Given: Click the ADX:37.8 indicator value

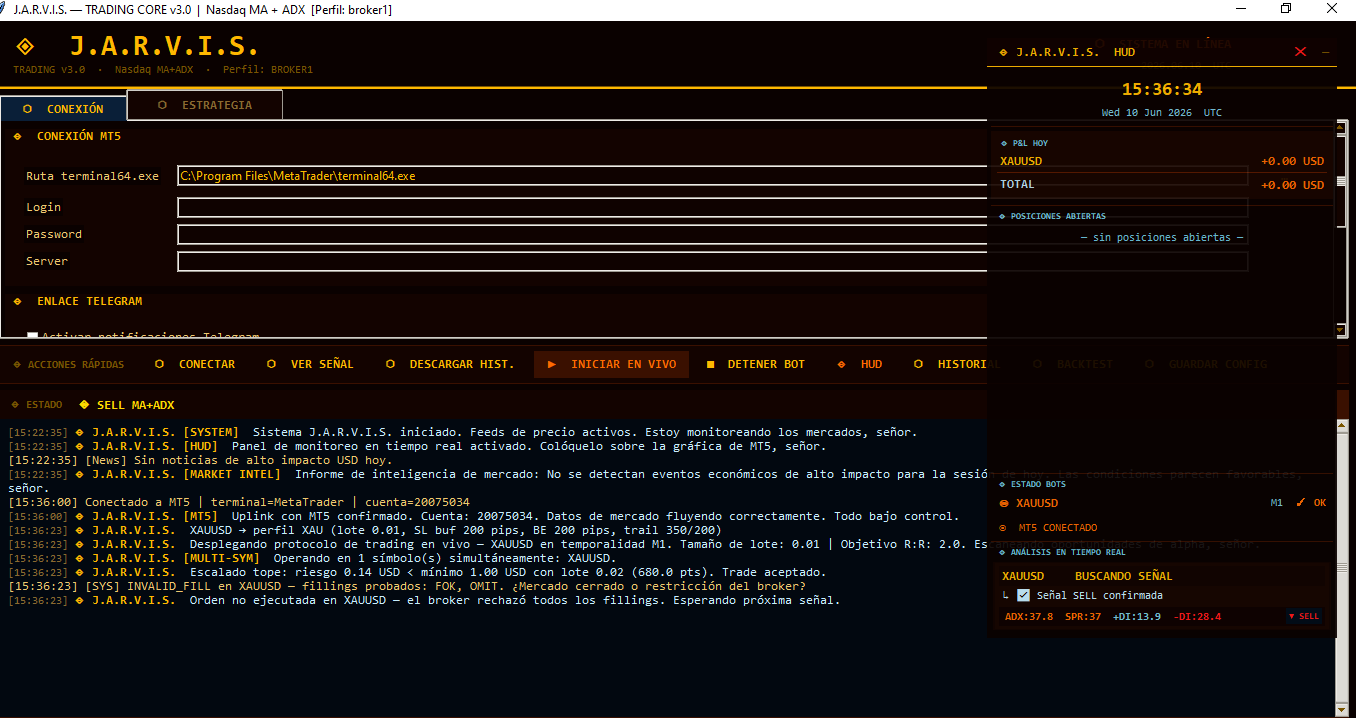Looking at the screenshot, I should click(x=1029, y=617).
